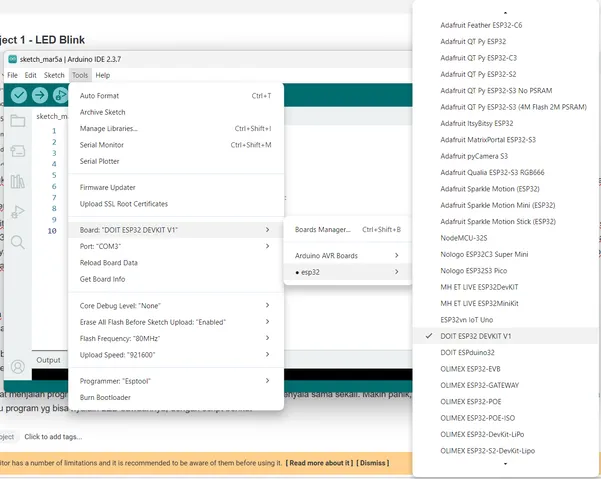Click the scroll down arrow in board list
The image size is (601, 479).
(505, 464)
